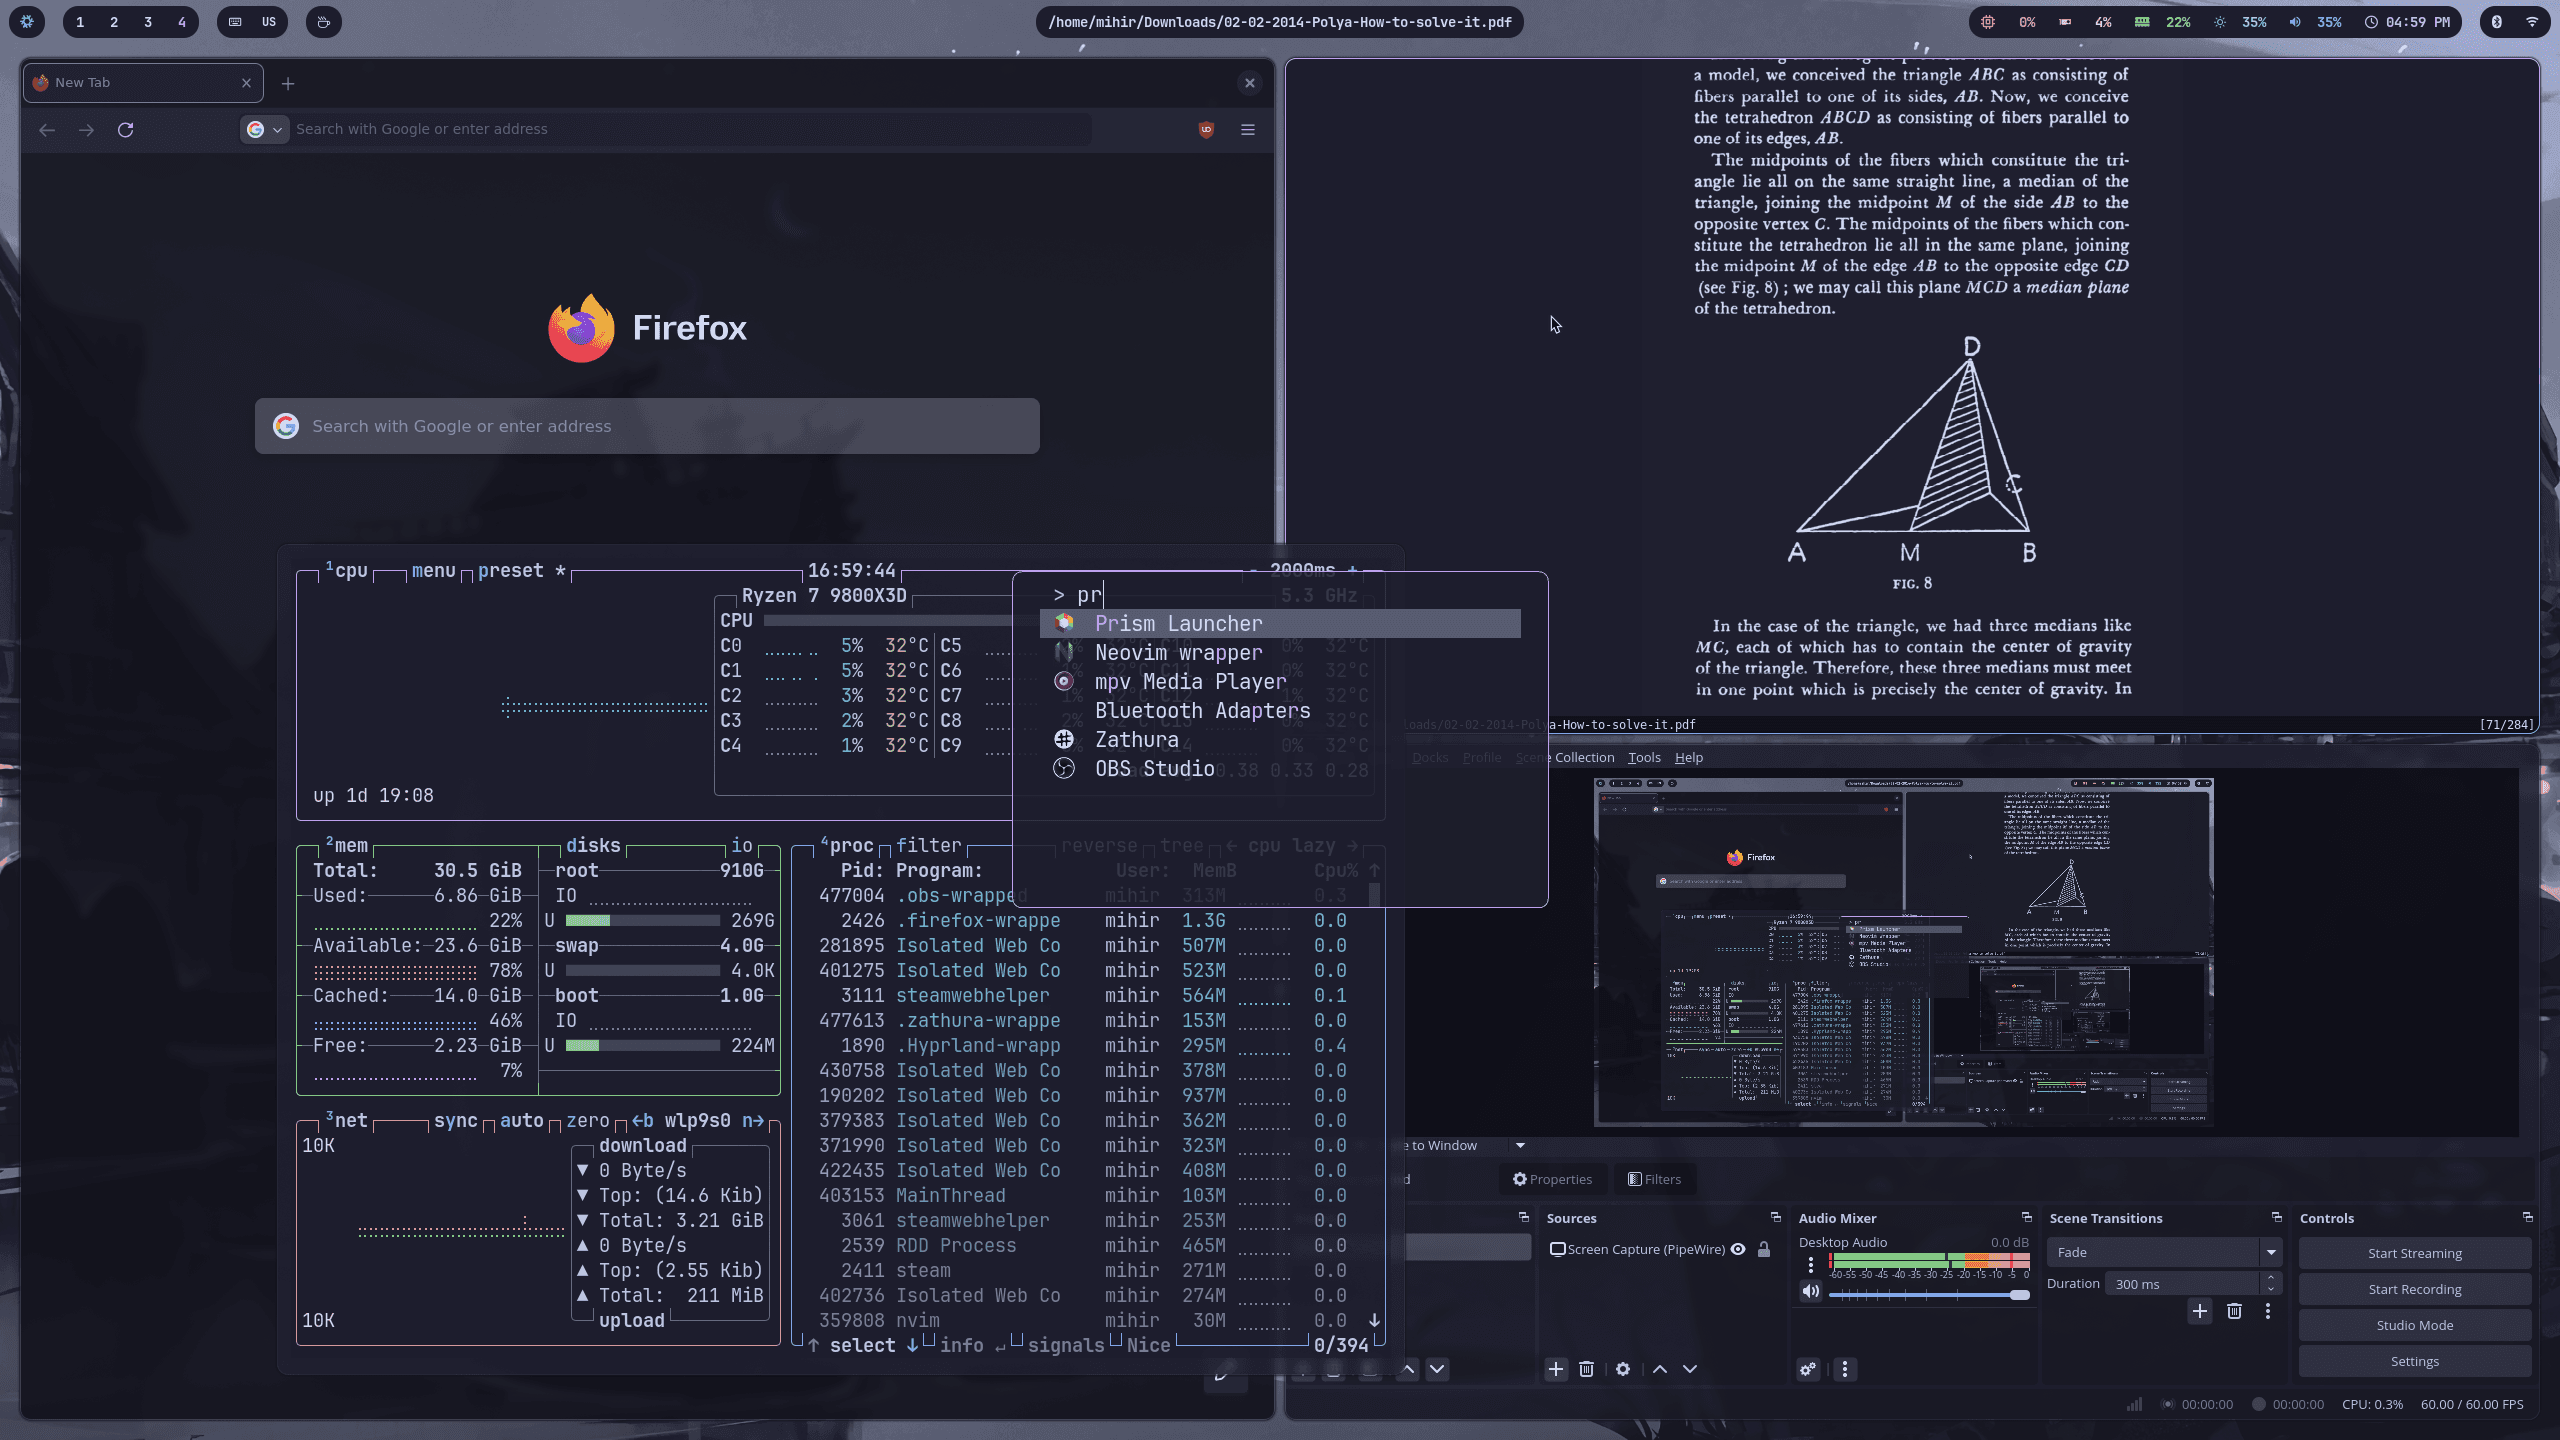Toggle btop net zero option
The image size is (2560, 1440).
tap(588, 1121)
